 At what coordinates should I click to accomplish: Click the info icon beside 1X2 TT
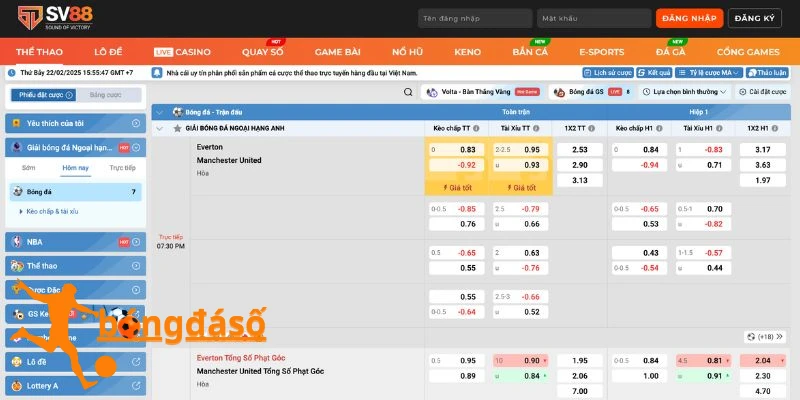pos(591,129)
